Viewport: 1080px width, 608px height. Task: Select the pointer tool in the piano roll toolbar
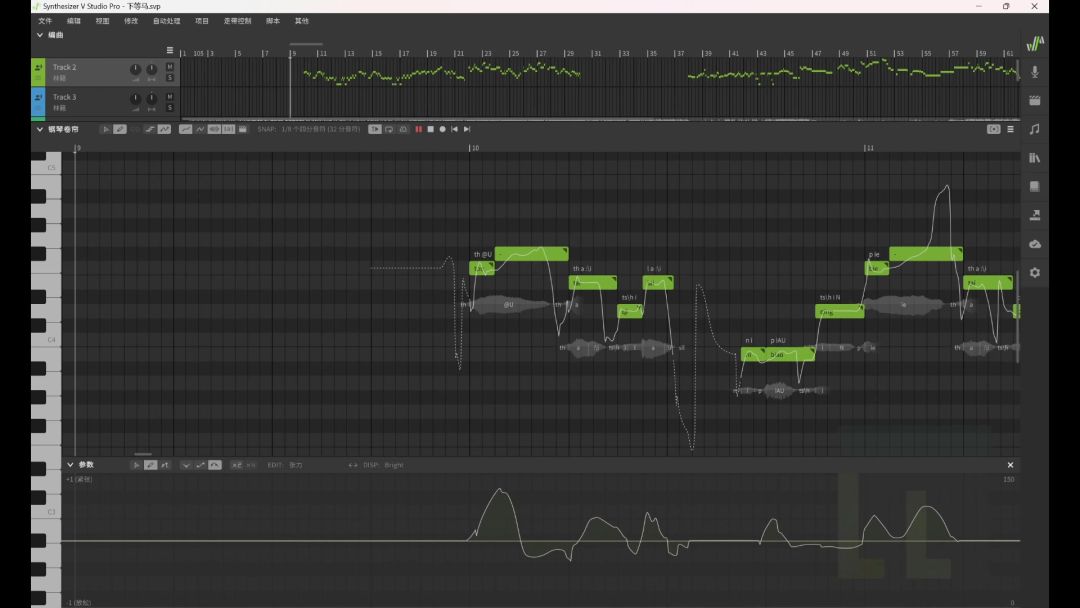point(107,129)
